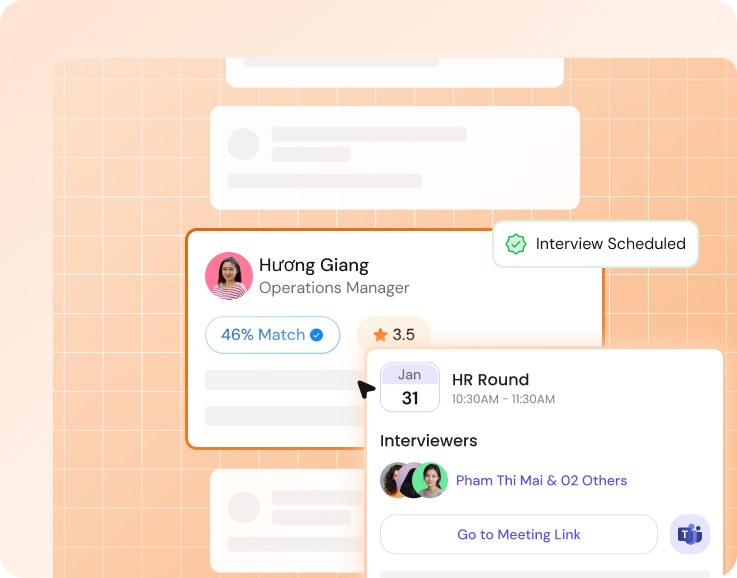Select the HR Round interview title
Image resolution: width=737 pixels, height=578 pixels.
click(x=490, y=380)
